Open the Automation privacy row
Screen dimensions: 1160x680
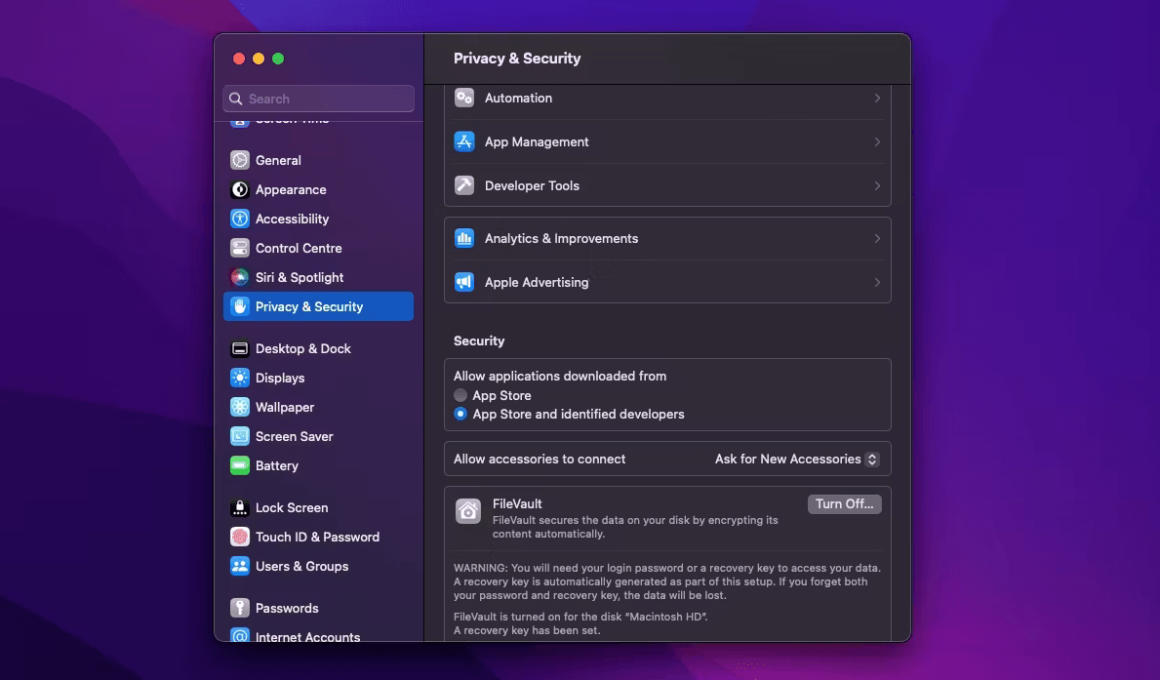point(667,98)
